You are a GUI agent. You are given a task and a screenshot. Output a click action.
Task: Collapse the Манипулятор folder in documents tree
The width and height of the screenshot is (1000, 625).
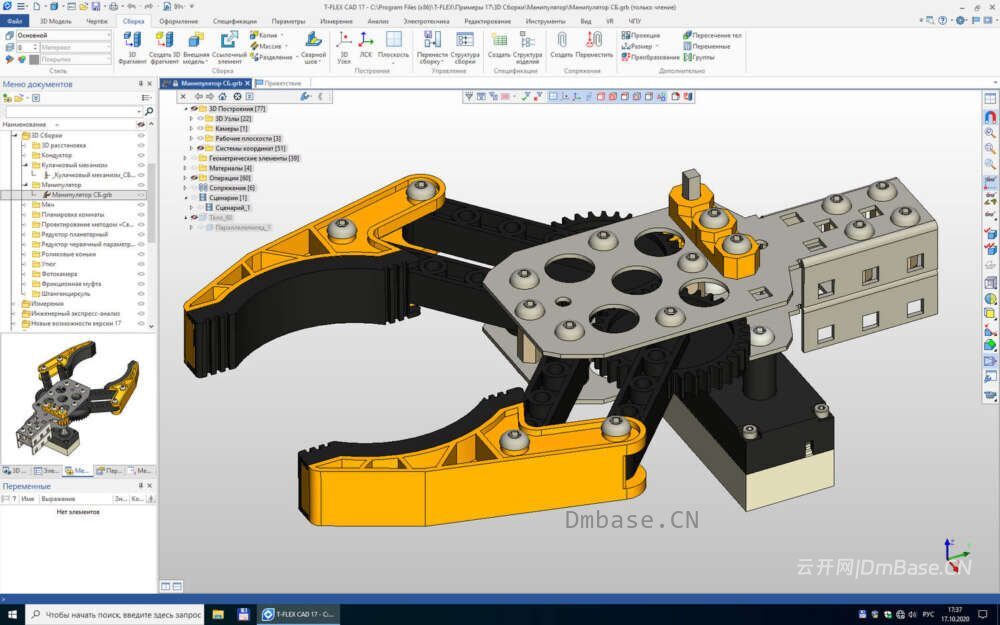pyautogui.click(x=26, y=185)
